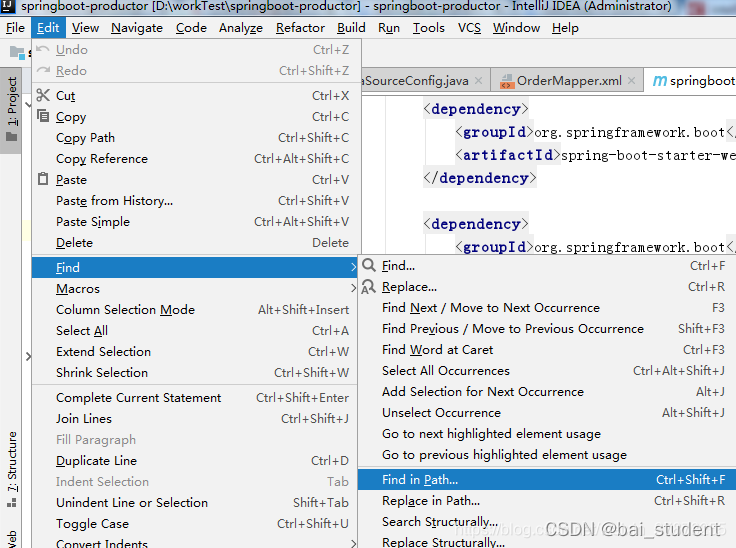Choose Find Next / Move to Next Occurrence
This screenshot has height=548, width=736.
[547, 308]
